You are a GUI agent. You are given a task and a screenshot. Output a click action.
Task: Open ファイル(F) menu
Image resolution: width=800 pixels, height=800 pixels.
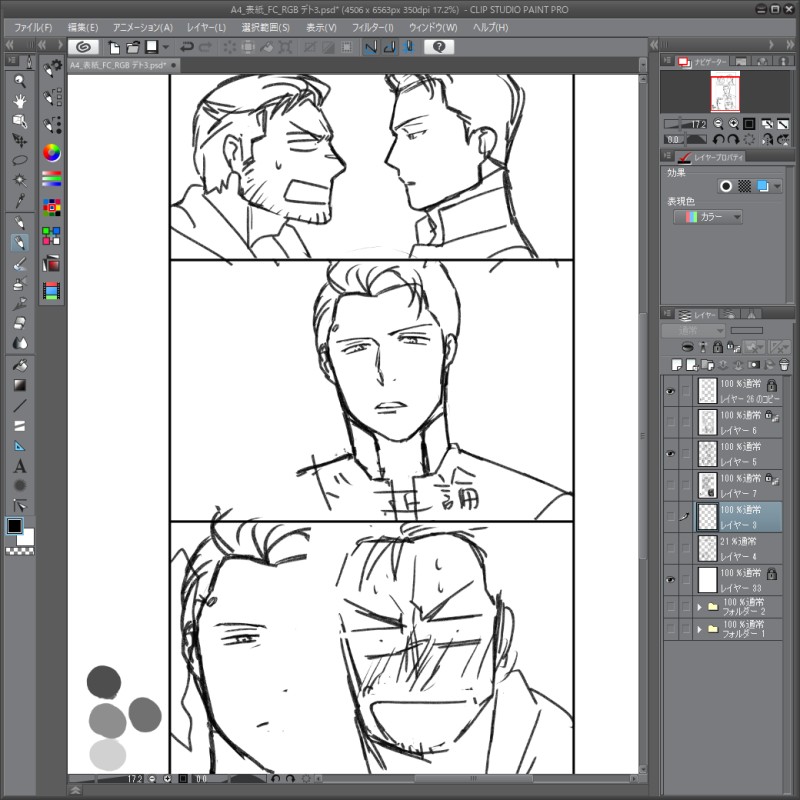click(33, 28)
